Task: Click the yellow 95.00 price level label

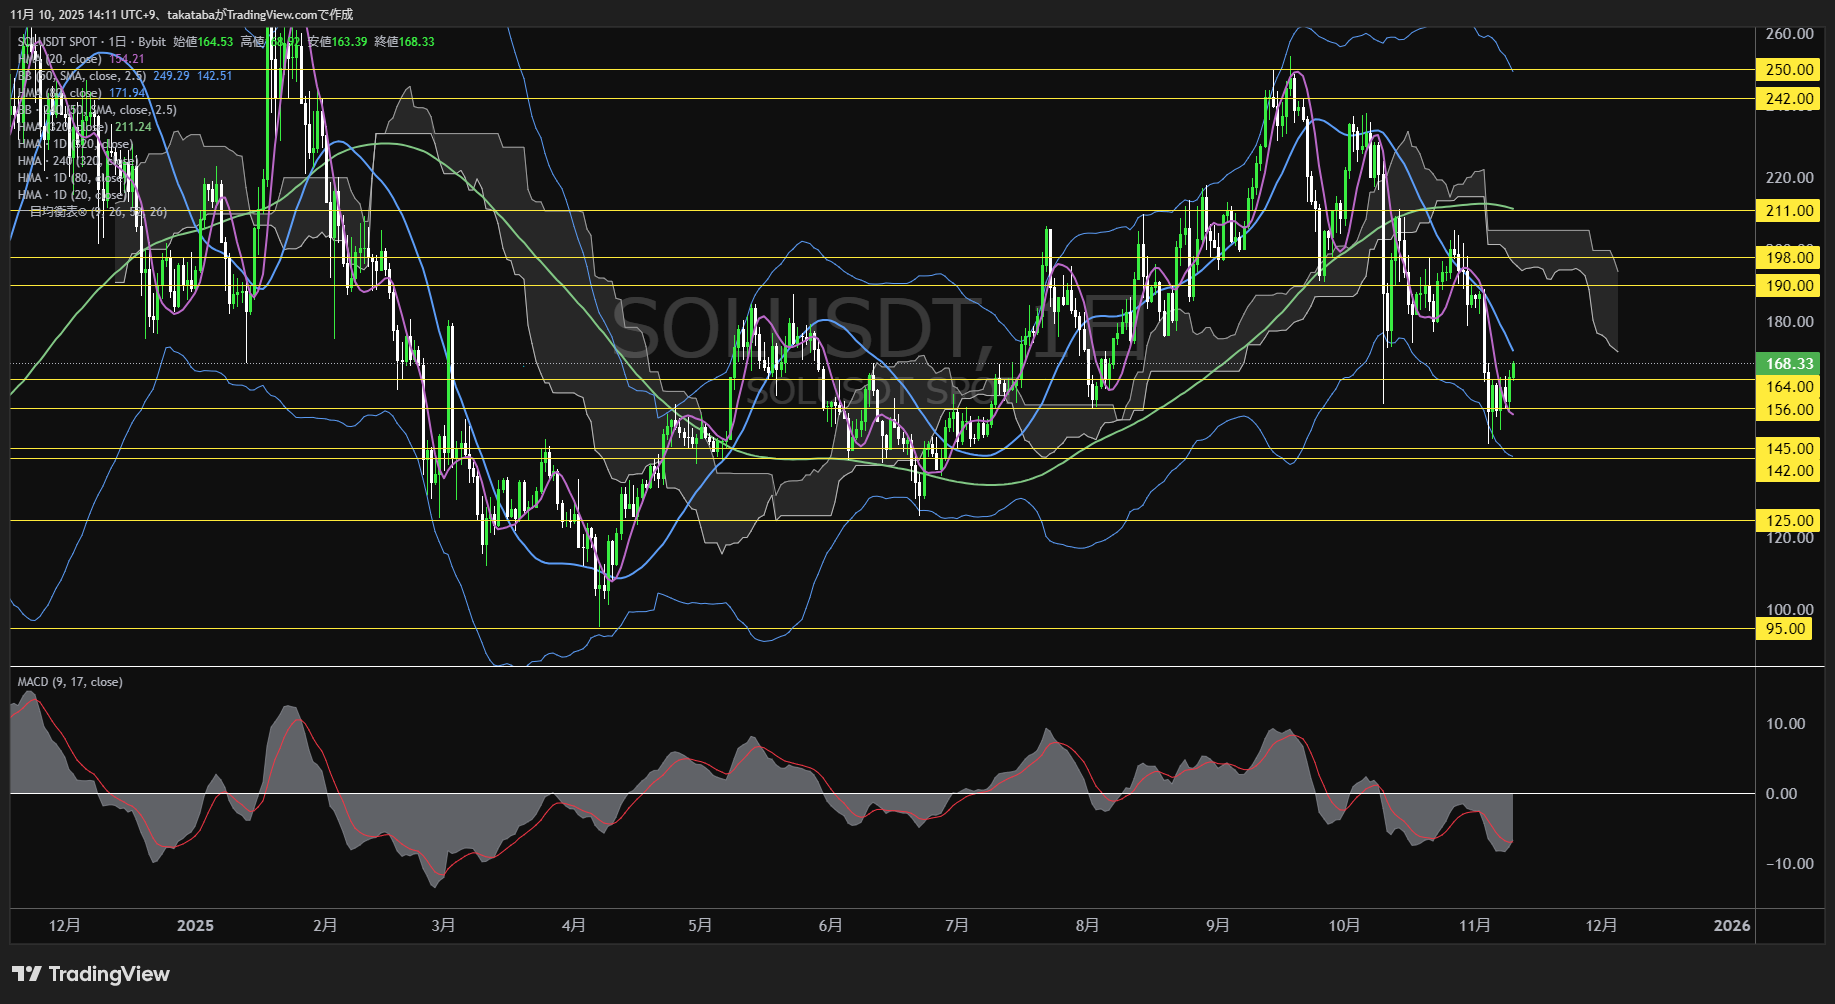Action: (x=1786, y=629)
